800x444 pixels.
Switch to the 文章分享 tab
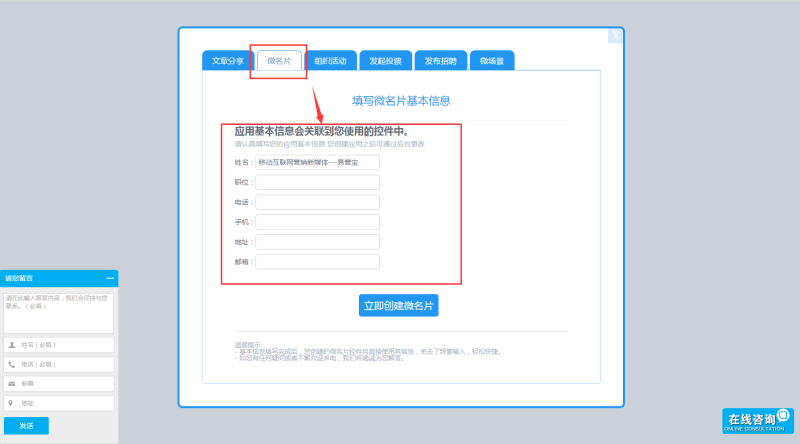pyautogui.click(x=228, y=61)
